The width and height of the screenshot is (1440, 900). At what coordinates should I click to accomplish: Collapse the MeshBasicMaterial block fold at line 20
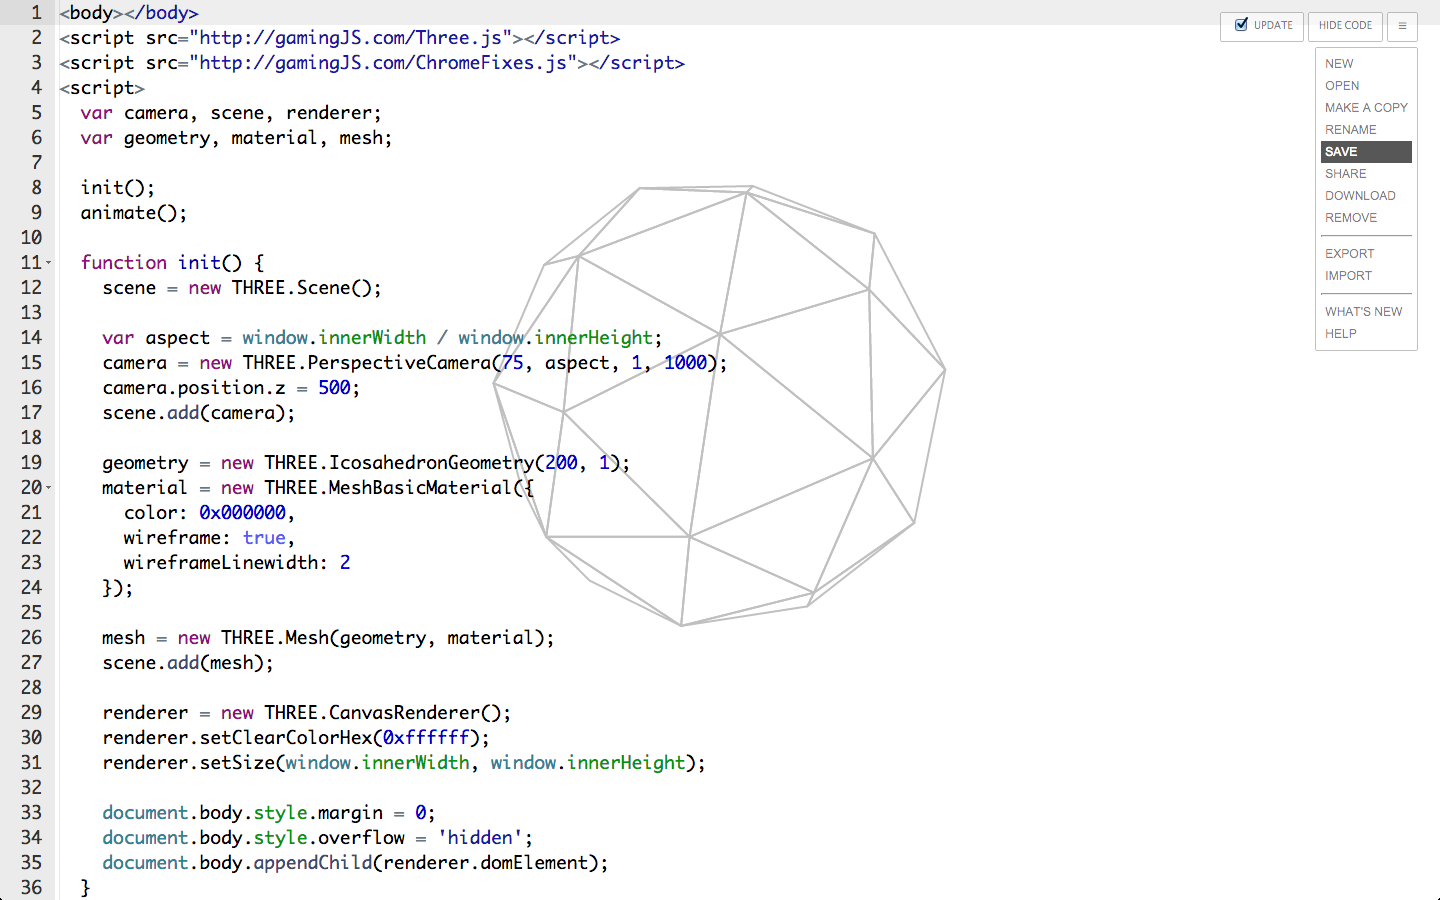tap(48, 488)
